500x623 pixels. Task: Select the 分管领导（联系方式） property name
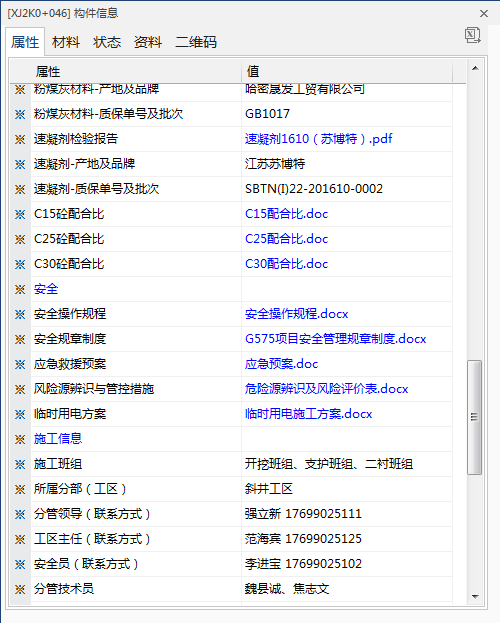tap(92, 514)
